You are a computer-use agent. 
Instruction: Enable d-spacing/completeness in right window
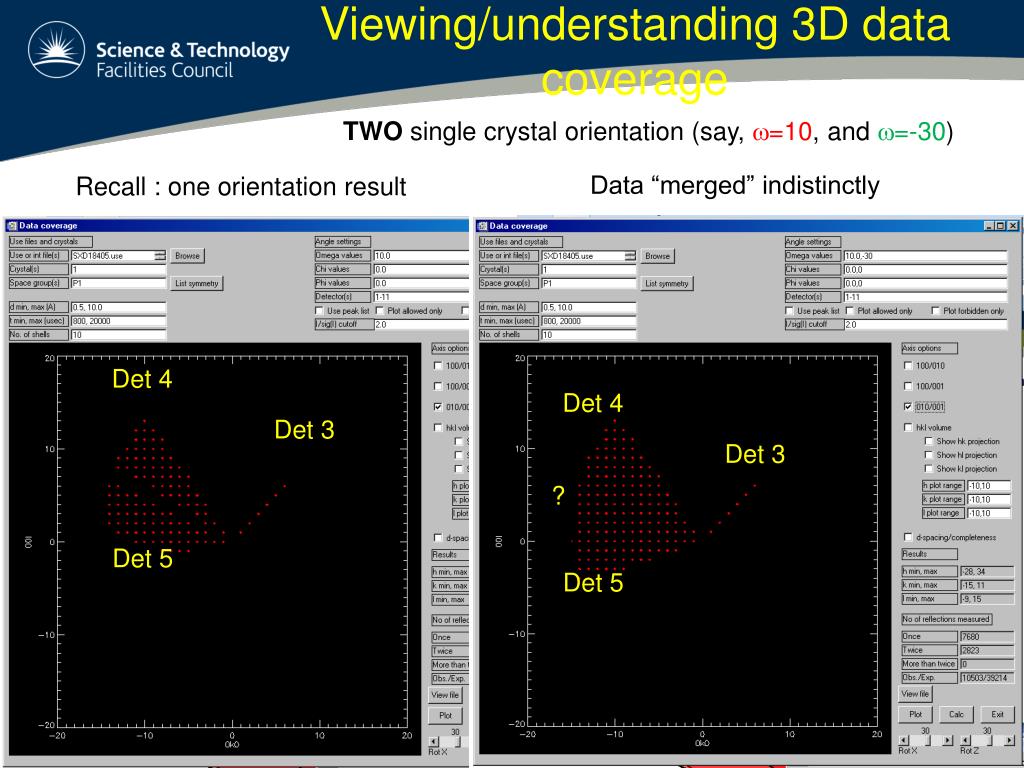click(908, 537)
